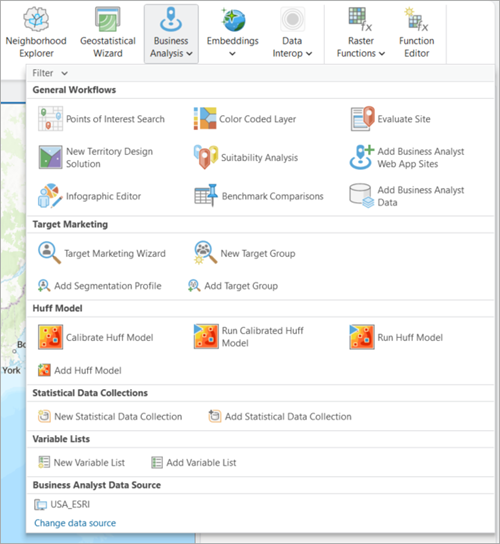
Task: Click the Evaluate Site icon
Action: click(x=362, y=119)
